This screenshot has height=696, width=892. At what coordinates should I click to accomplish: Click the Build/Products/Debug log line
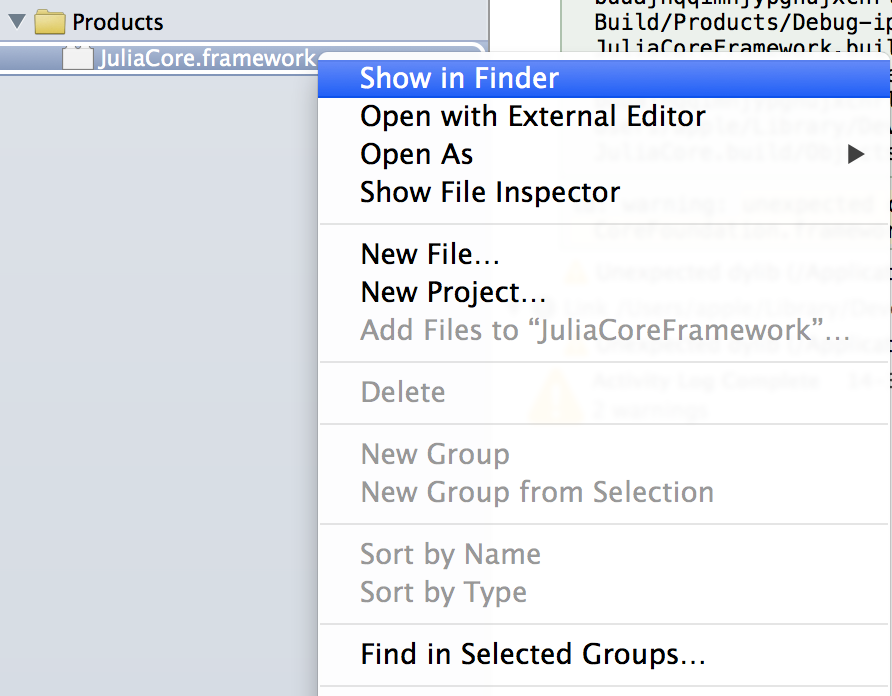pos(742,23)
